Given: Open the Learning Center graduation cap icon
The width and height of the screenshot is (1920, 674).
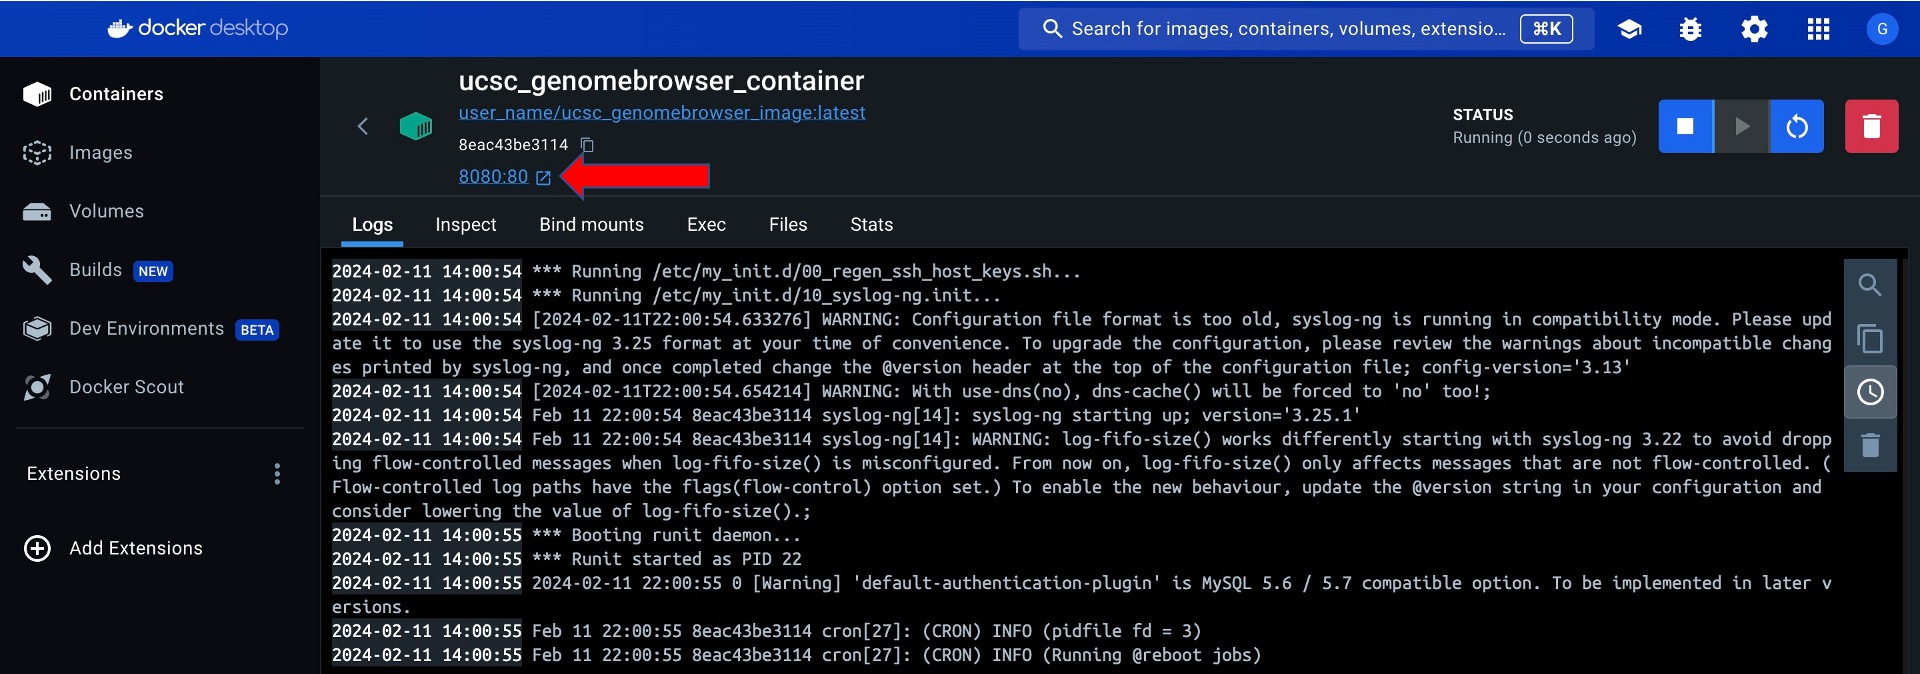Looking at the screenshot, I should [x=1629, y=29].
